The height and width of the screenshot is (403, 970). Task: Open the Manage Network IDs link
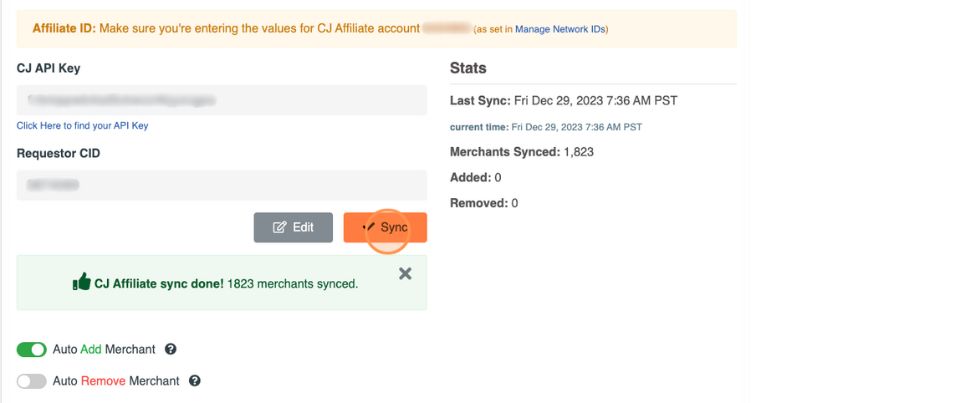[x=560, y=30]
